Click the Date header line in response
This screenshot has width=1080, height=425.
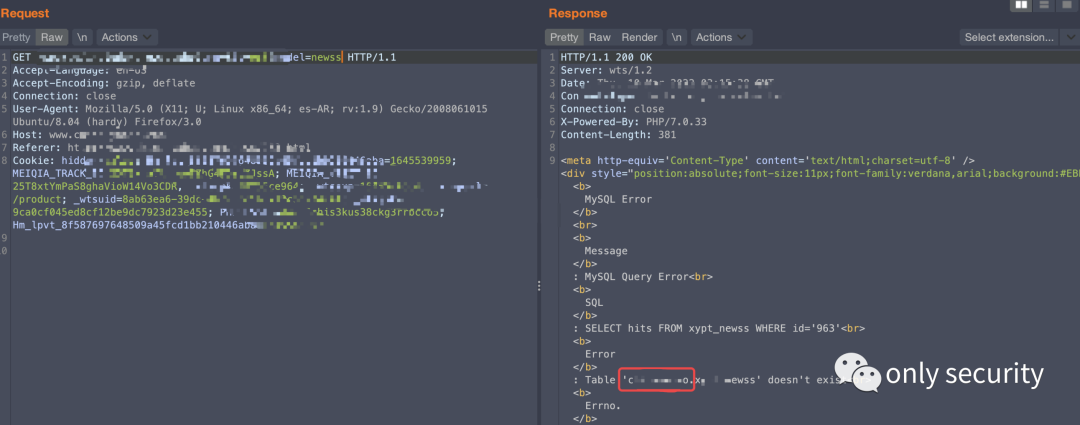(667, 83)
